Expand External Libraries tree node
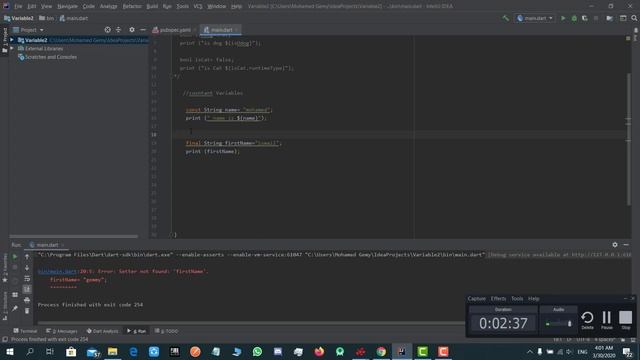Screen dimensions: 640x360 pos(12,48)
